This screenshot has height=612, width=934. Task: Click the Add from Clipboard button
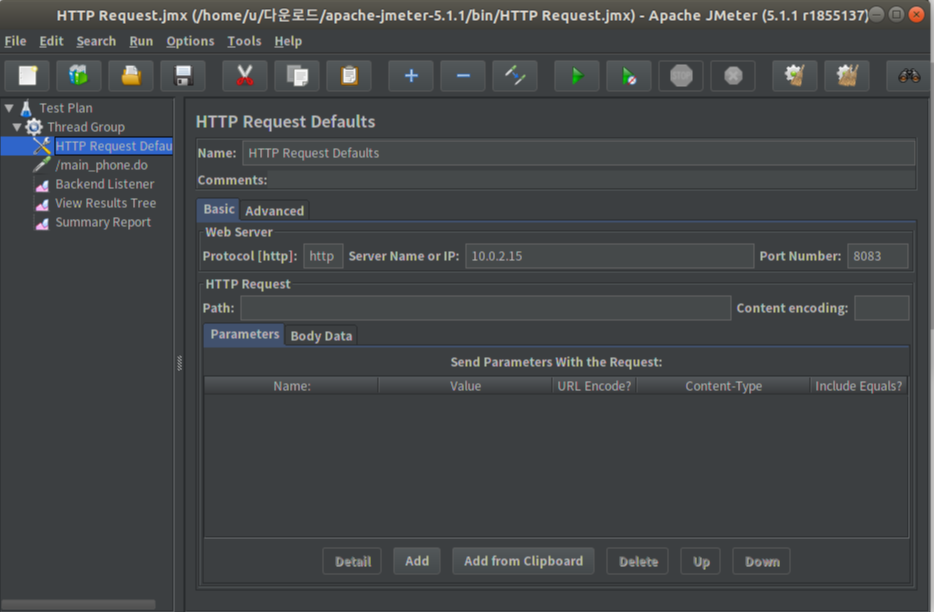(x=524, y=561)
